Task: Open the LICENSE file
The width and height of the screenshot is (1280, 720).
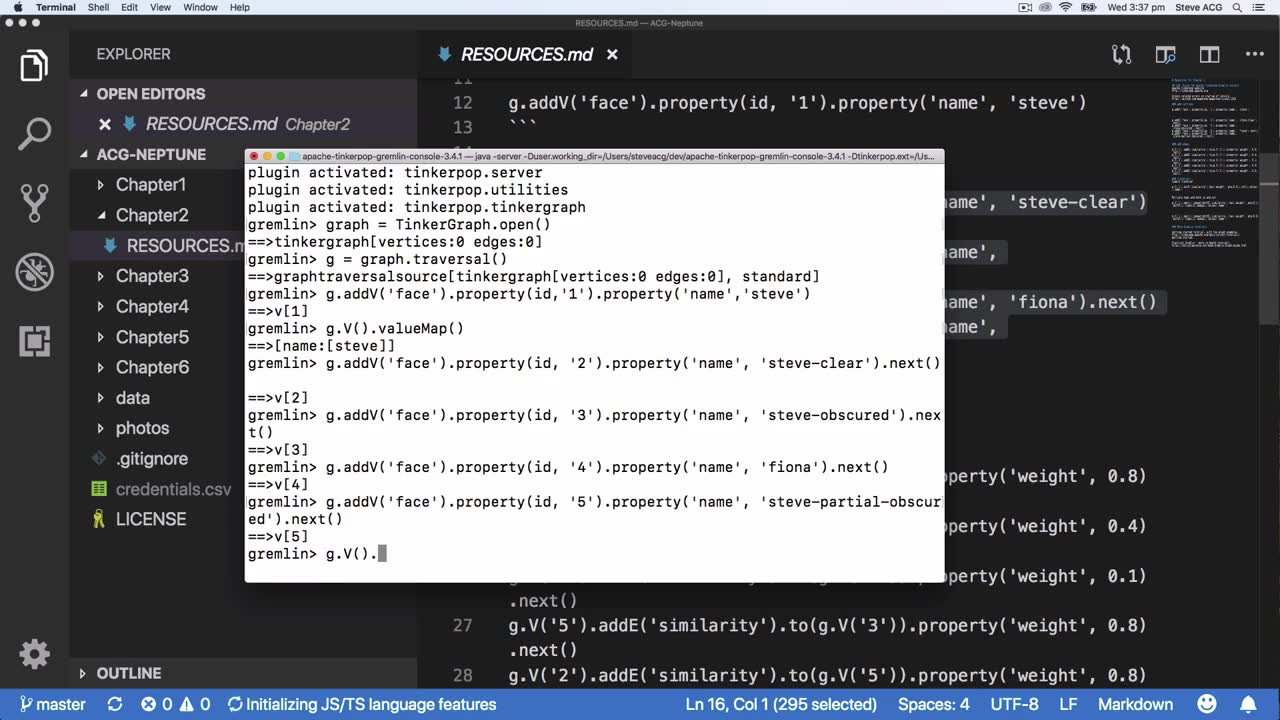Action: [151, 519]
